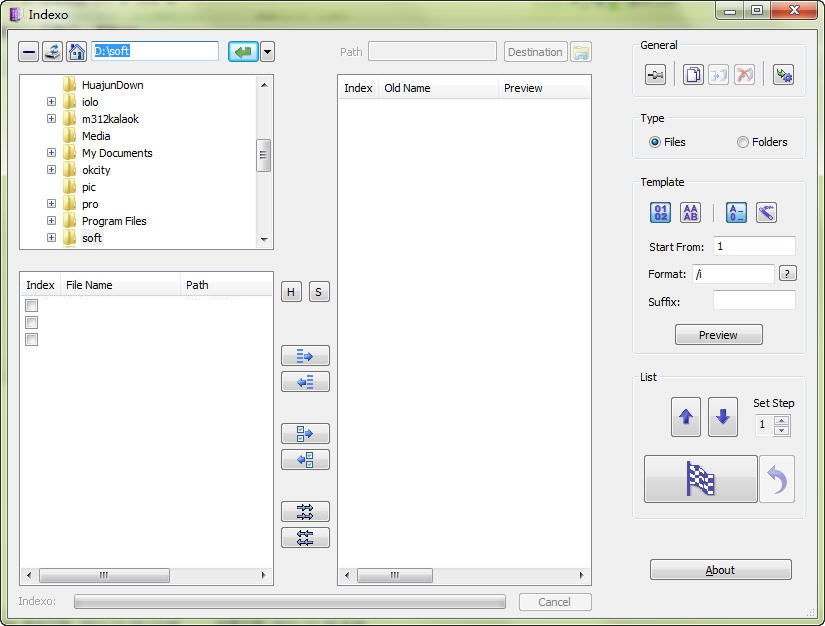Select the Files radio button
Screen dimensions: 825x626
[x=655, y=142]
